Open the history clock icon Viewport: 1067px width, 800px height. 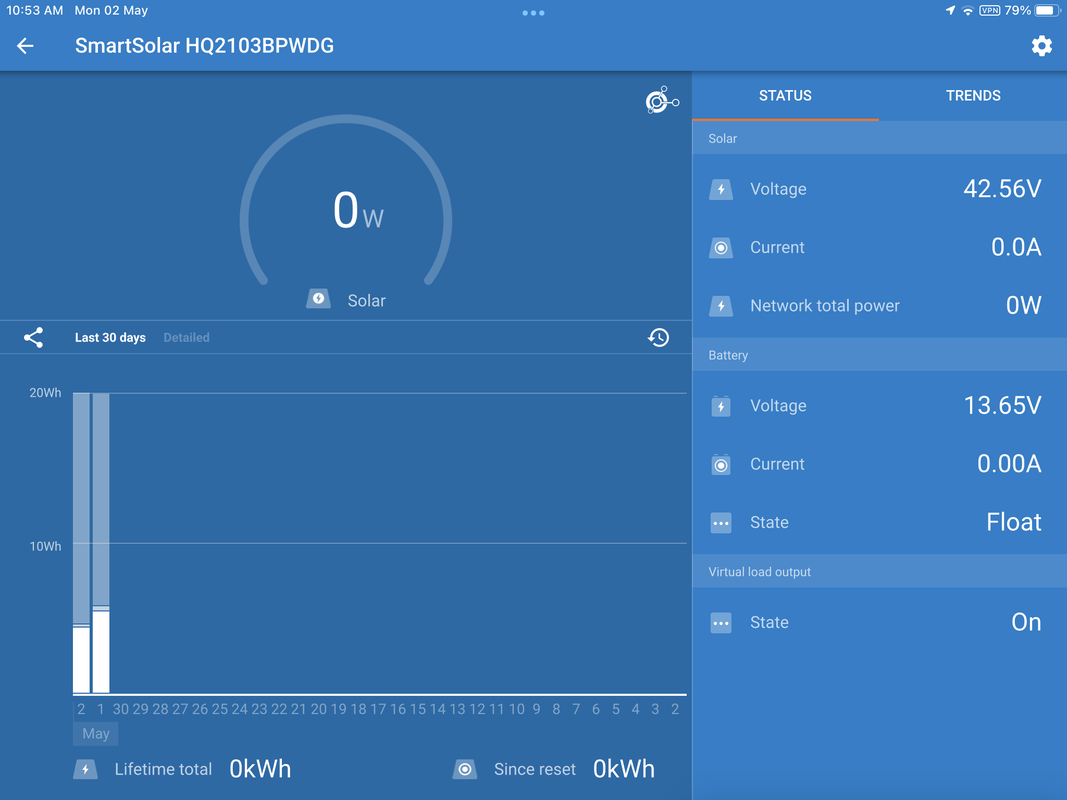click(658, 337)
